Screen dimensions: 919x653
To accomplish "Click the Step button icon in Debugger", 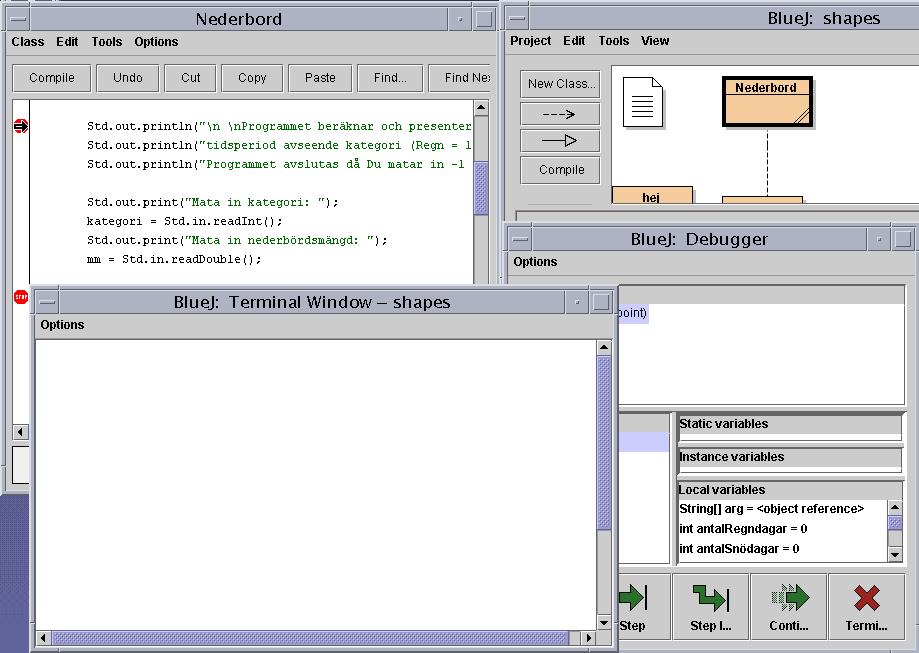I will coord(633,597).
